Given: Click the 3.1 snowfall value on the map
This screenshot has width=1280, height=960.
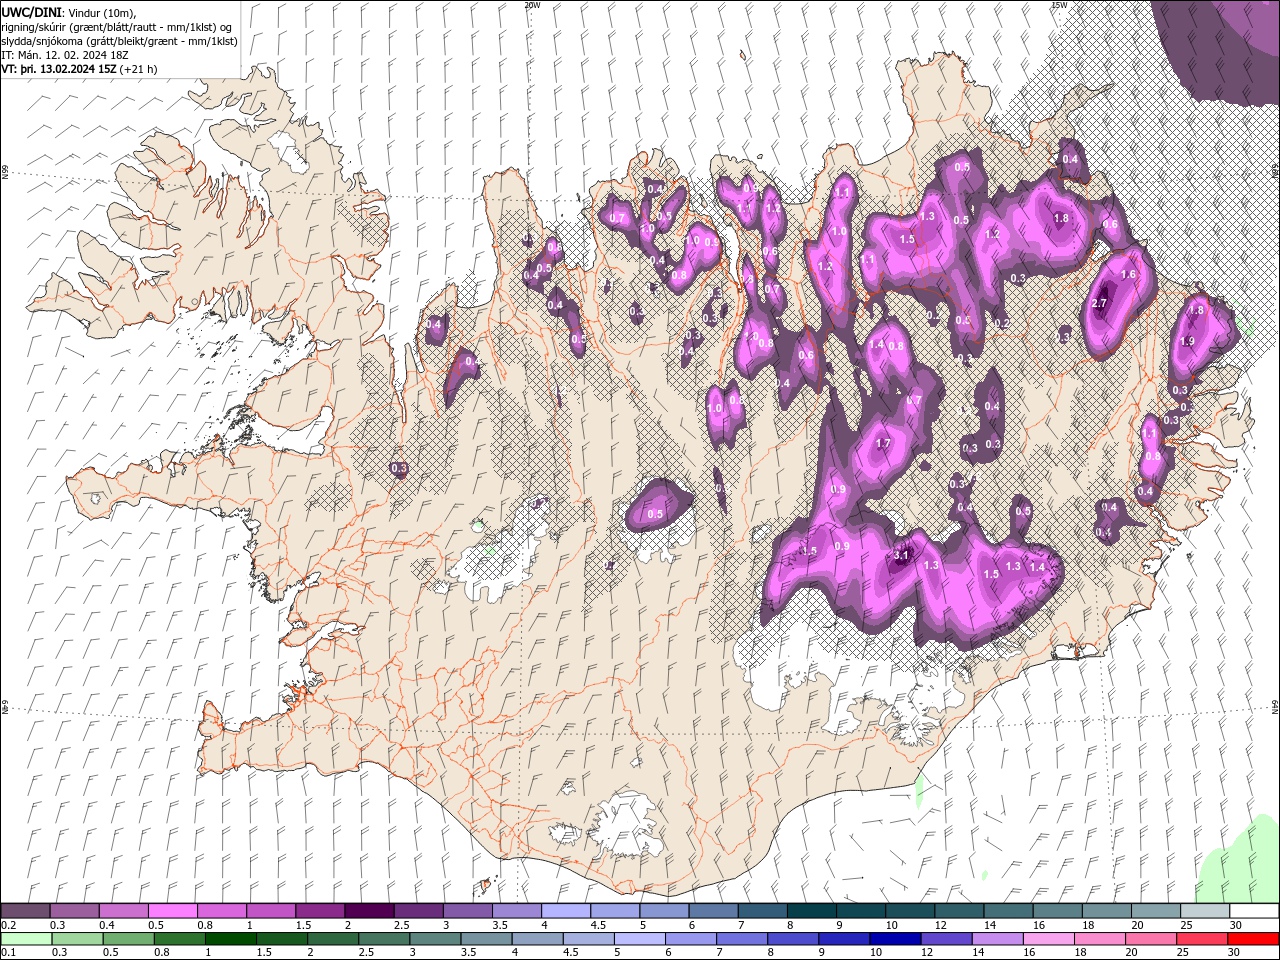Looking at the screenshot, I should pos(900,555).
